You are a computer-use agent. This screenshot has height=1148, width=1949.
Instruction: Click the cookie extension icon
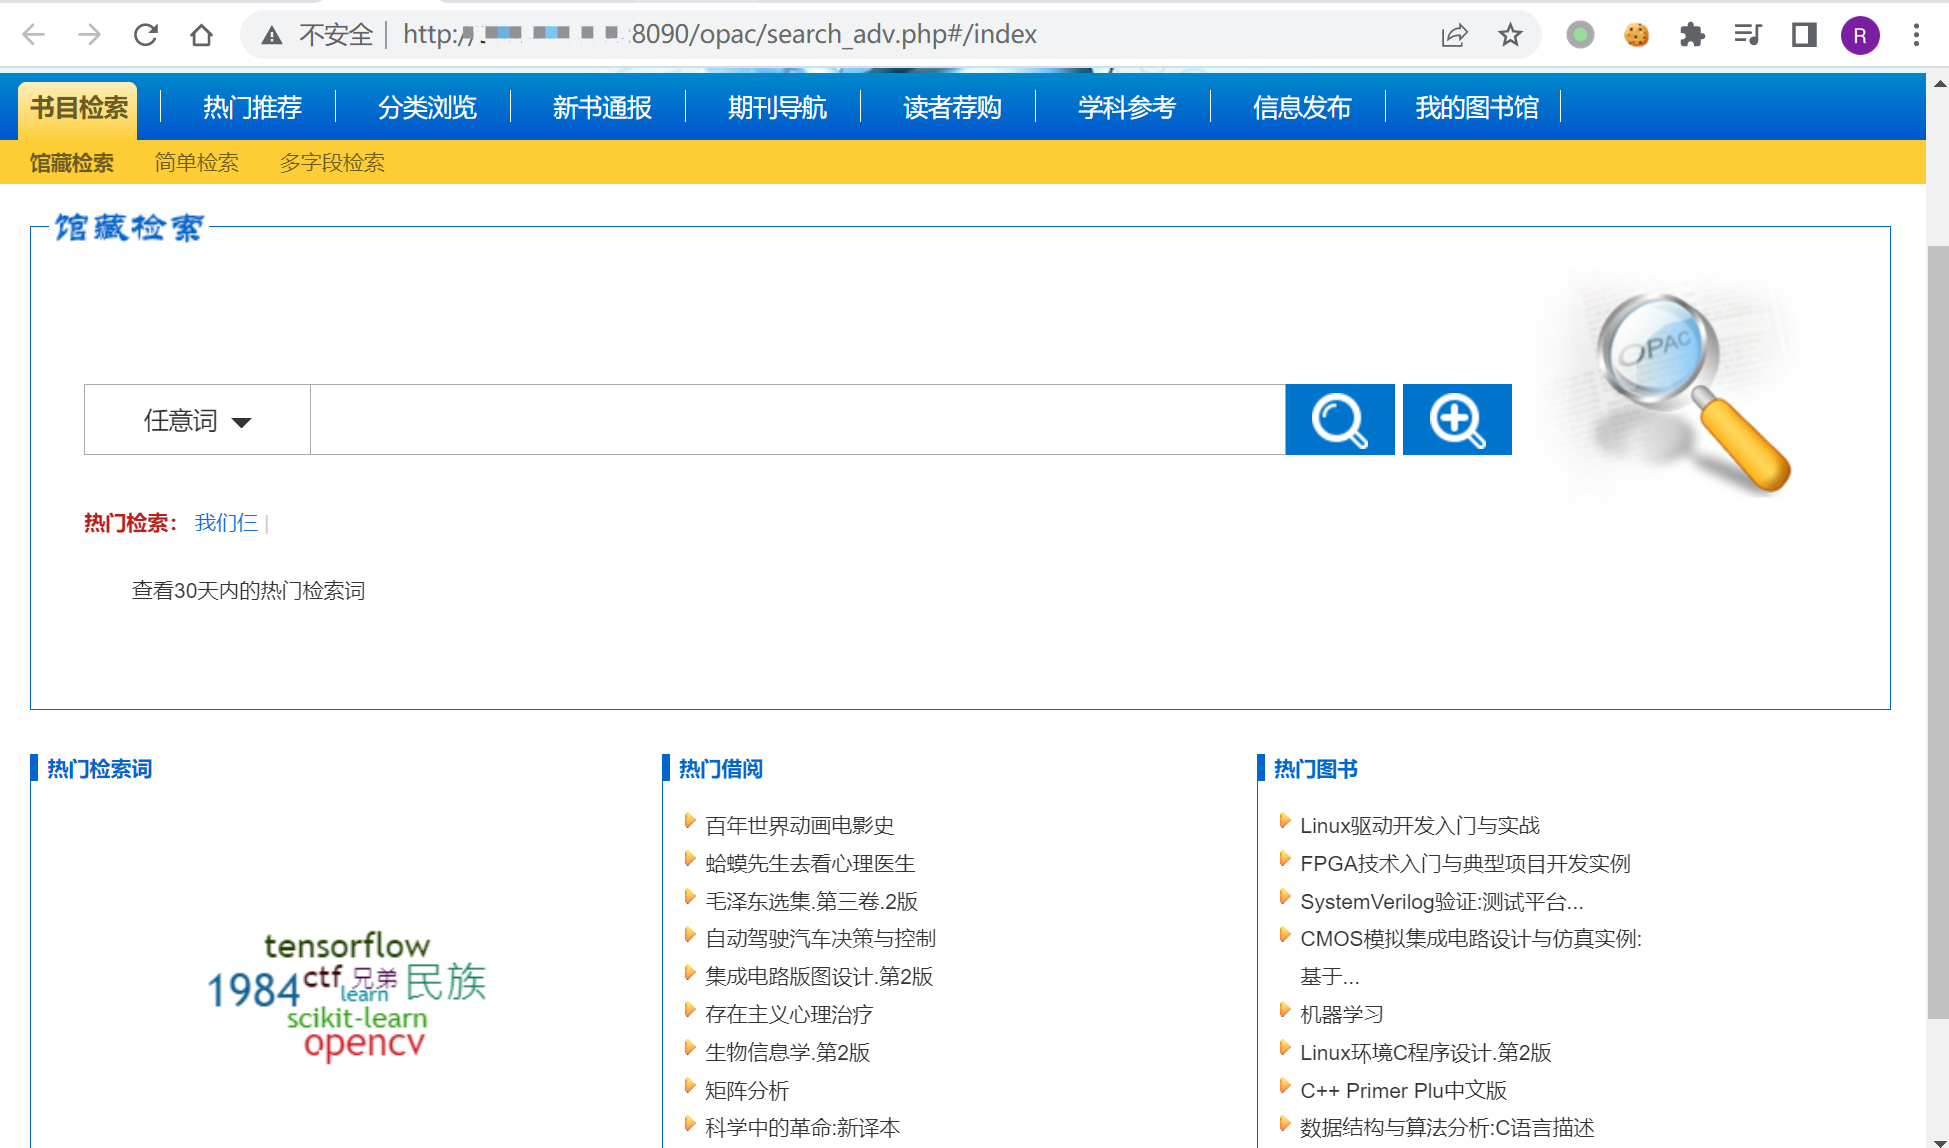pos(1636,35)
